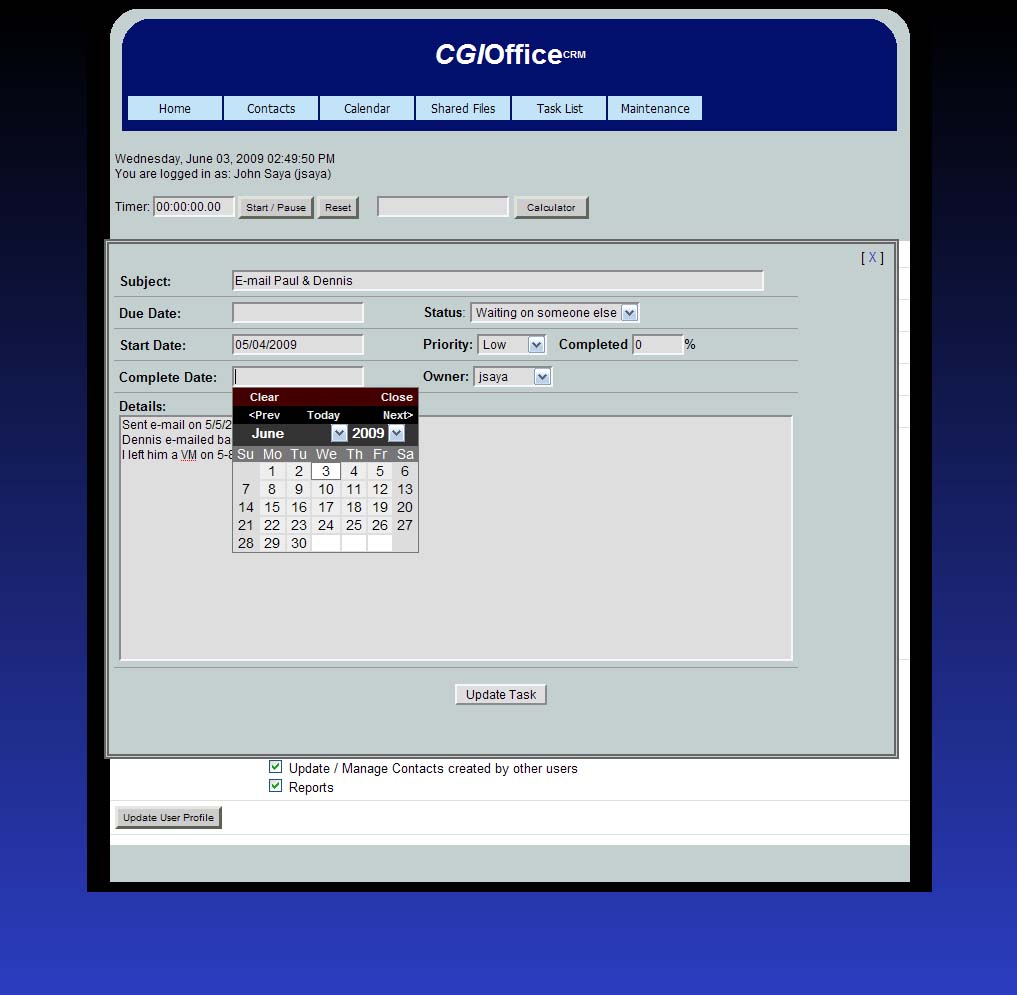Image resolution: width=1017 pixels, height=995 pixels.
Task: Pick June 5 in the calendar
Action: tap(380, 472)
